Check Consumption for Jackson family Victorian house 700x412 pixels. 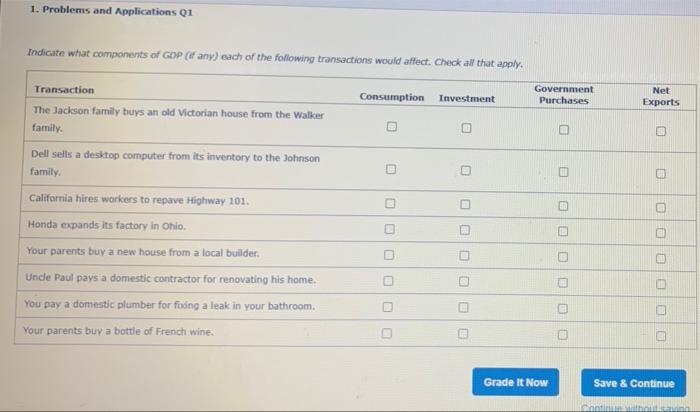[x=392, y=127]
